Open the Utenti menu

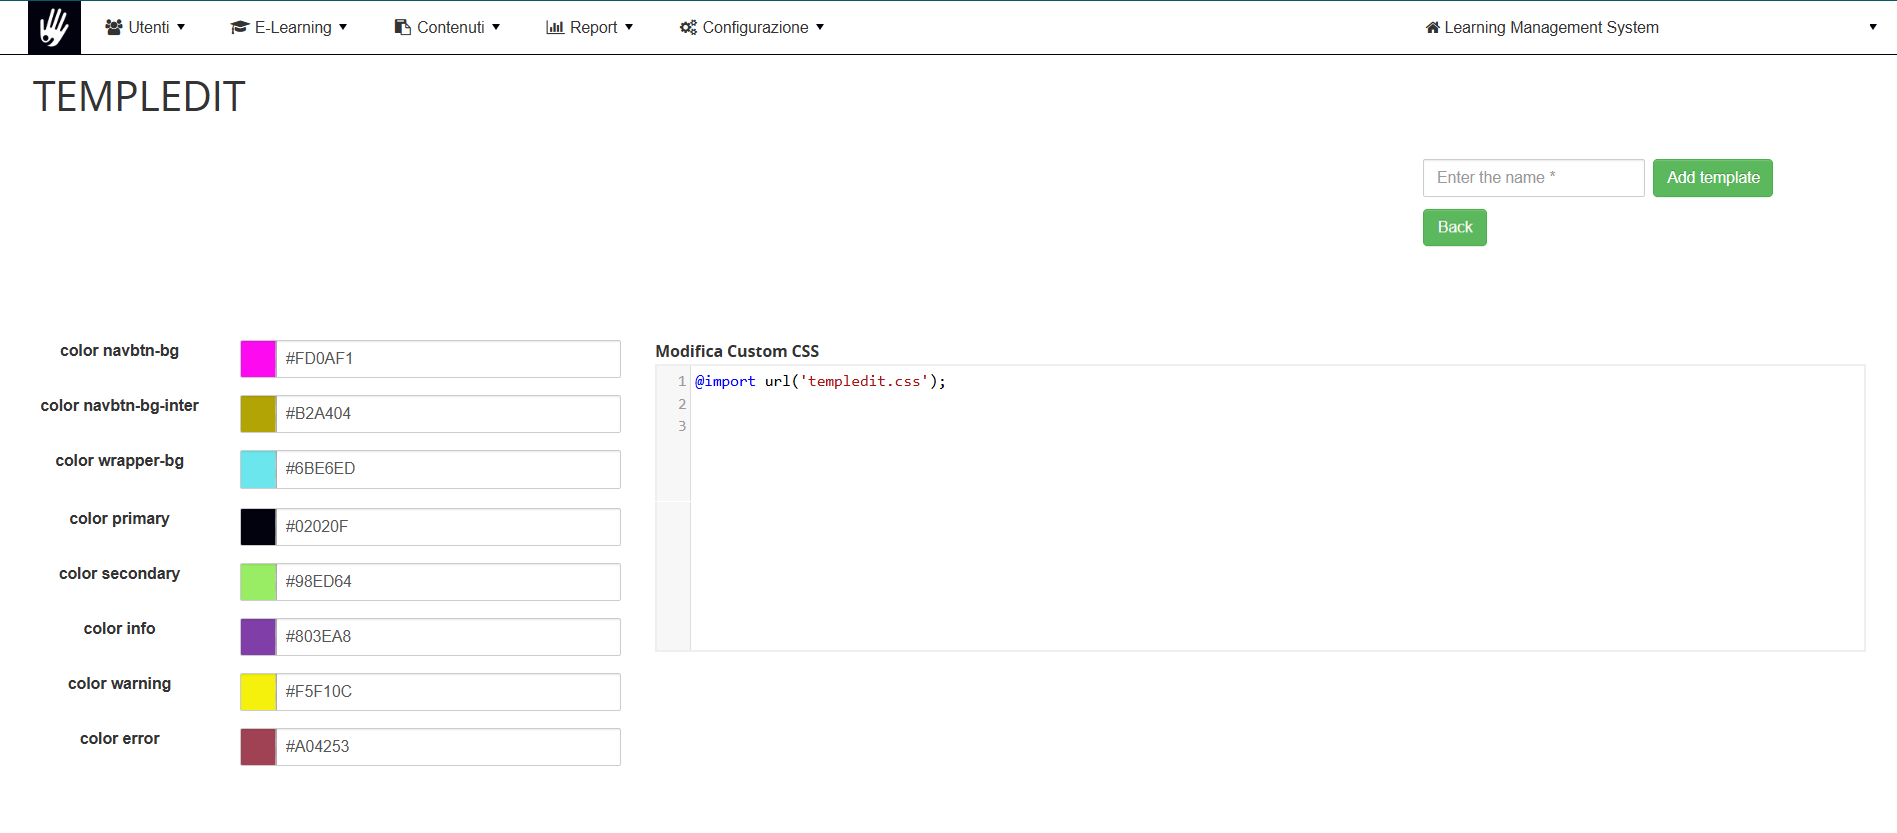[x=145, y=27]
